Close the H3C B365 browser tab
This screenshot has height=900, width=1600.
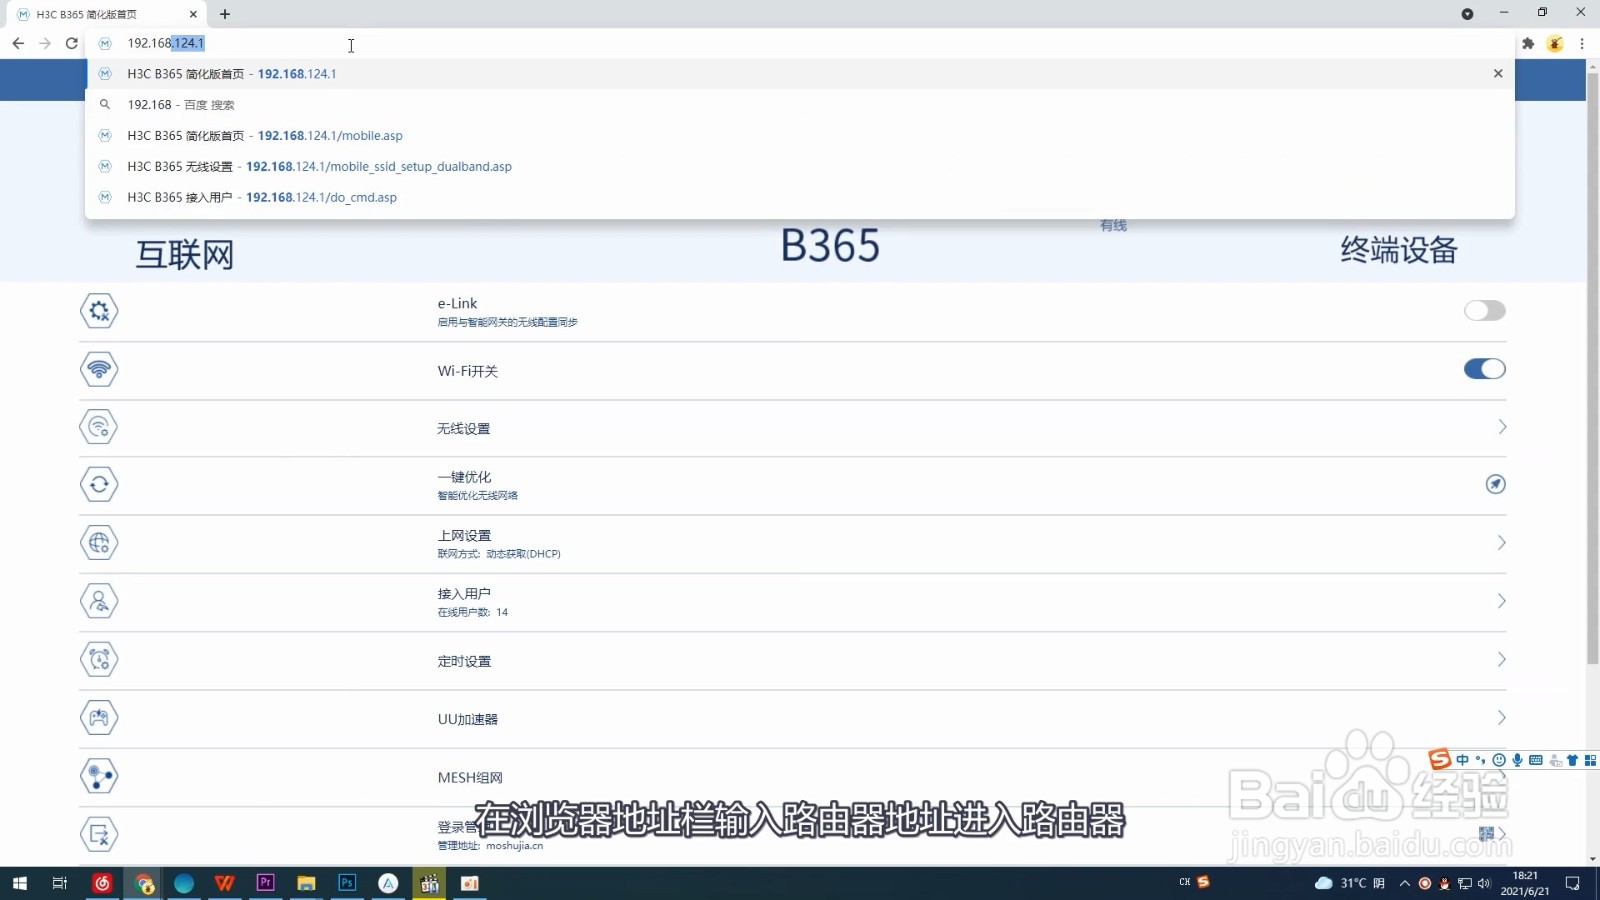193,14
